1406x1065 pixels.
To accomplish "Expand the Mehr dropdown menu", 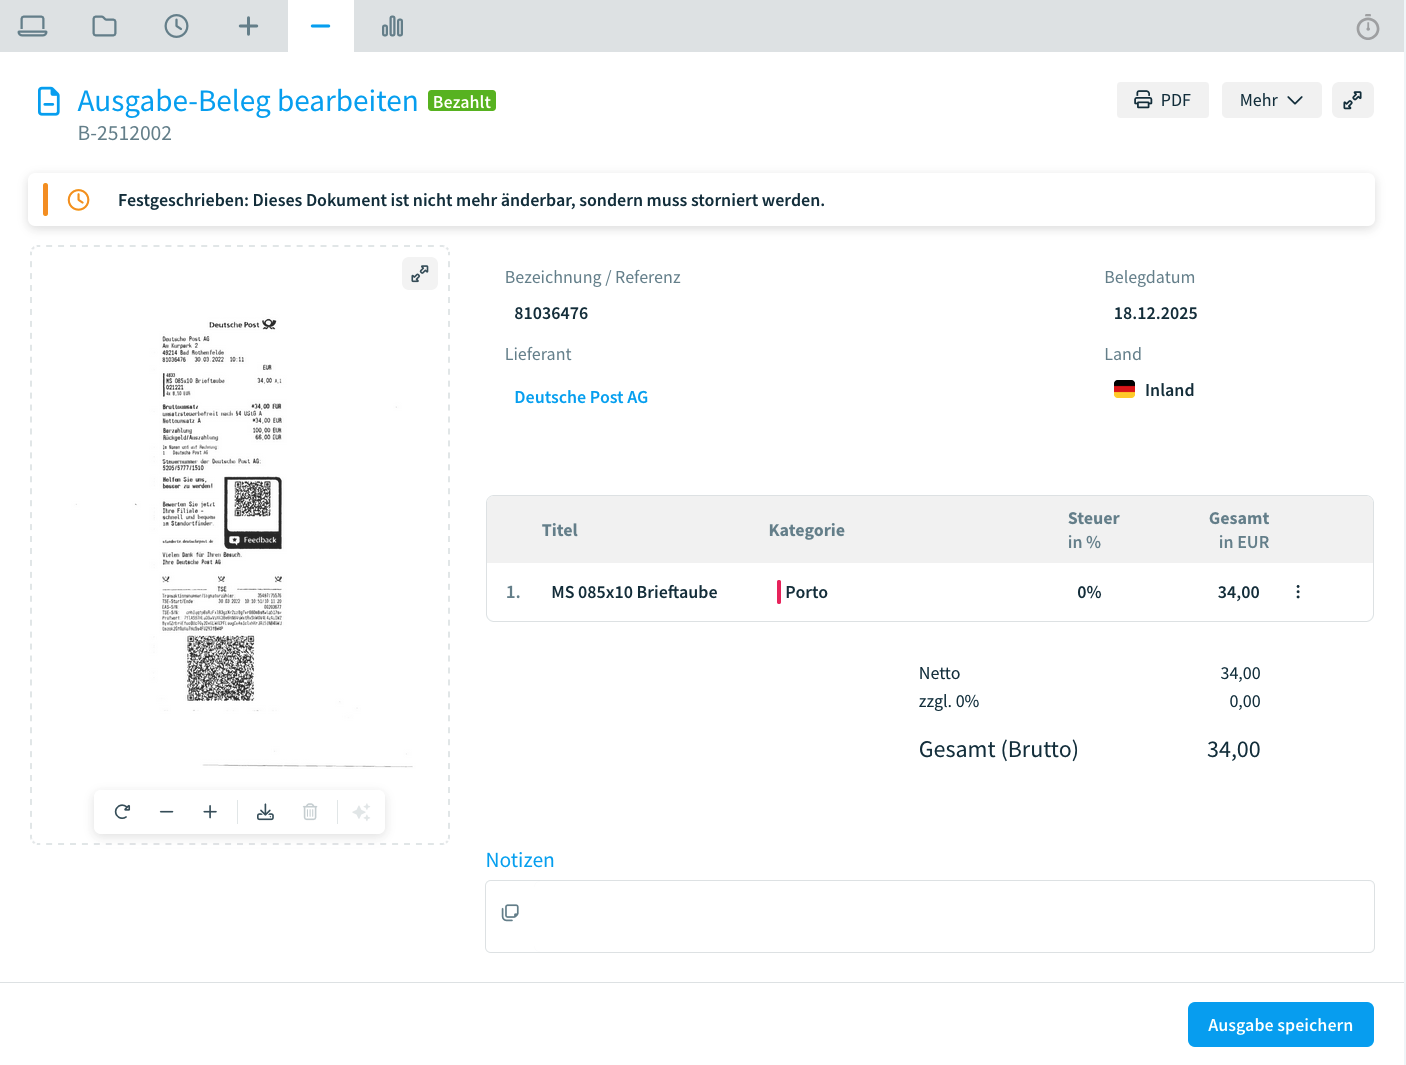I will point(1271,100).
